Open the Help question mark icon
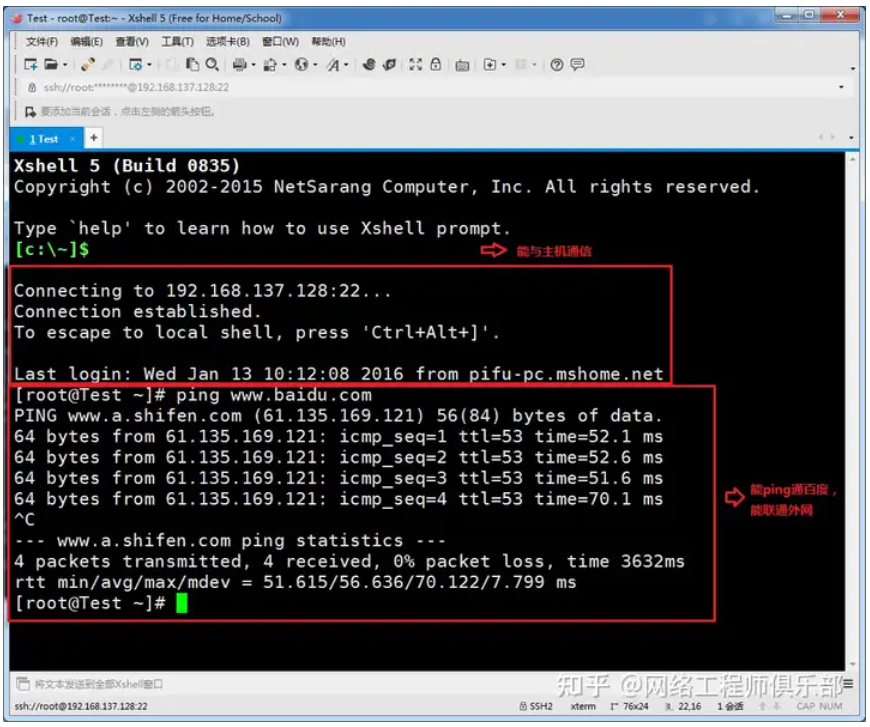Viewport: 870px width, 727px height. (557, 65)
